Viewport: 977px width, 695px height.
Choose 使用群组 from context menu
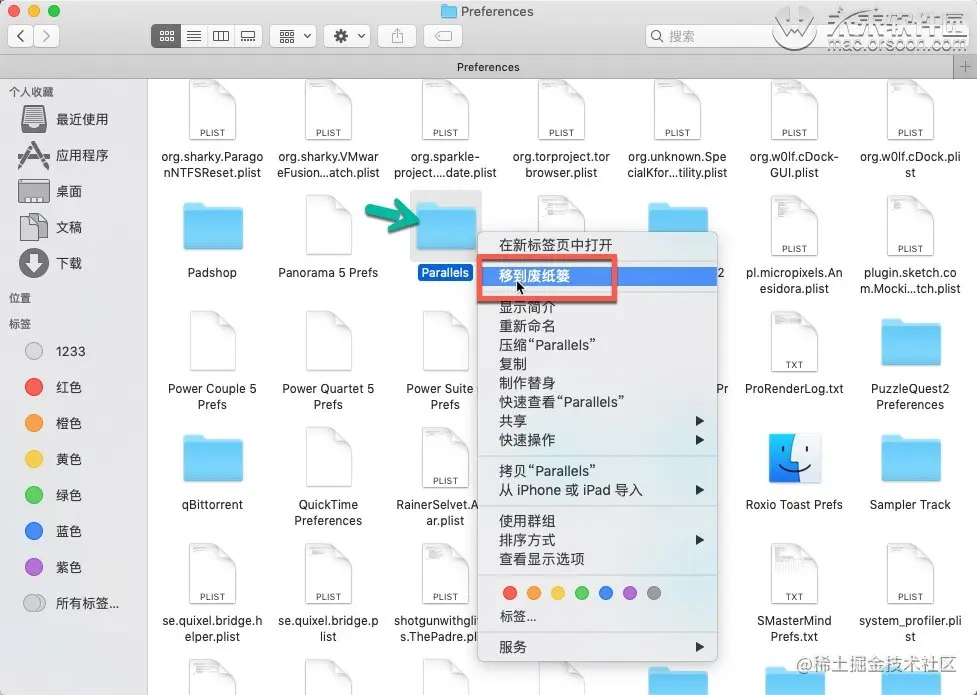tap(598, 521)
